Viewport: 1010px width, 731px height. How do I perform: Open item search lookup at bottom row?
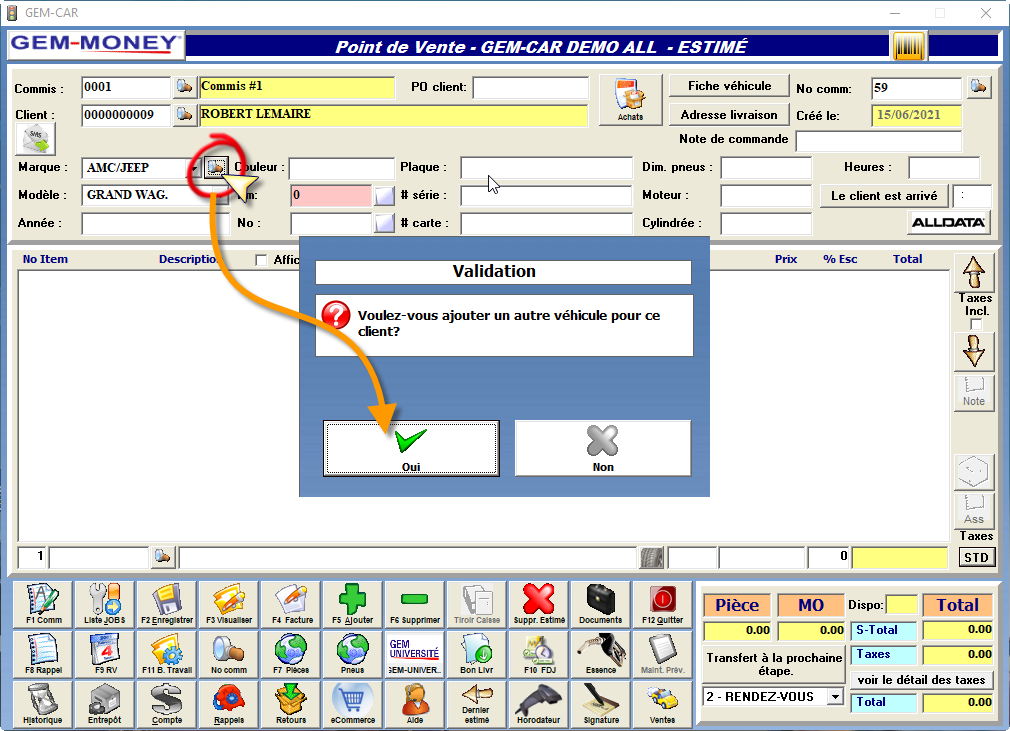[x=162, y=556]
